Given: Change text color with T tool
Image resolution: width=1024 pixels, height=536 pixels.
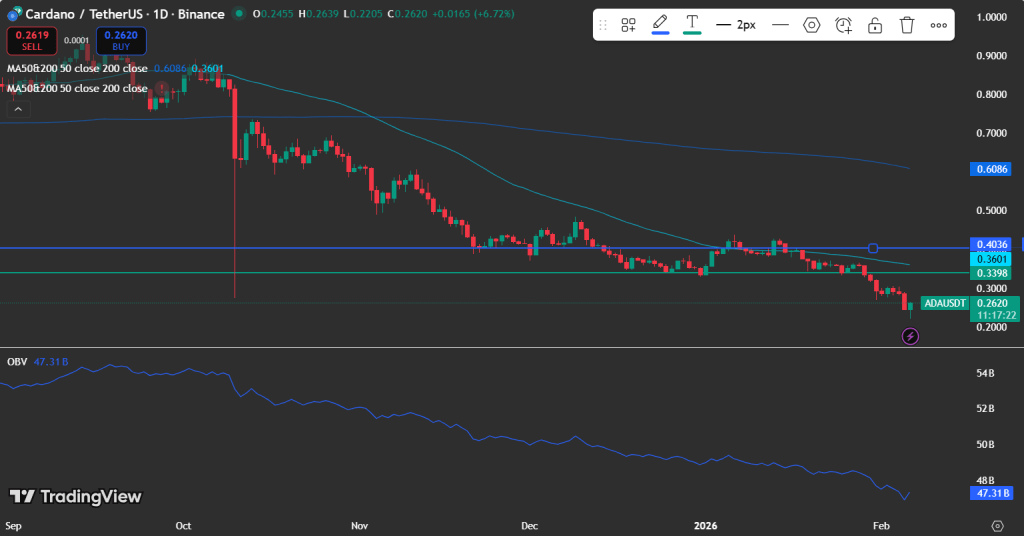Looking at the screenshot, I should click(692, 25).
